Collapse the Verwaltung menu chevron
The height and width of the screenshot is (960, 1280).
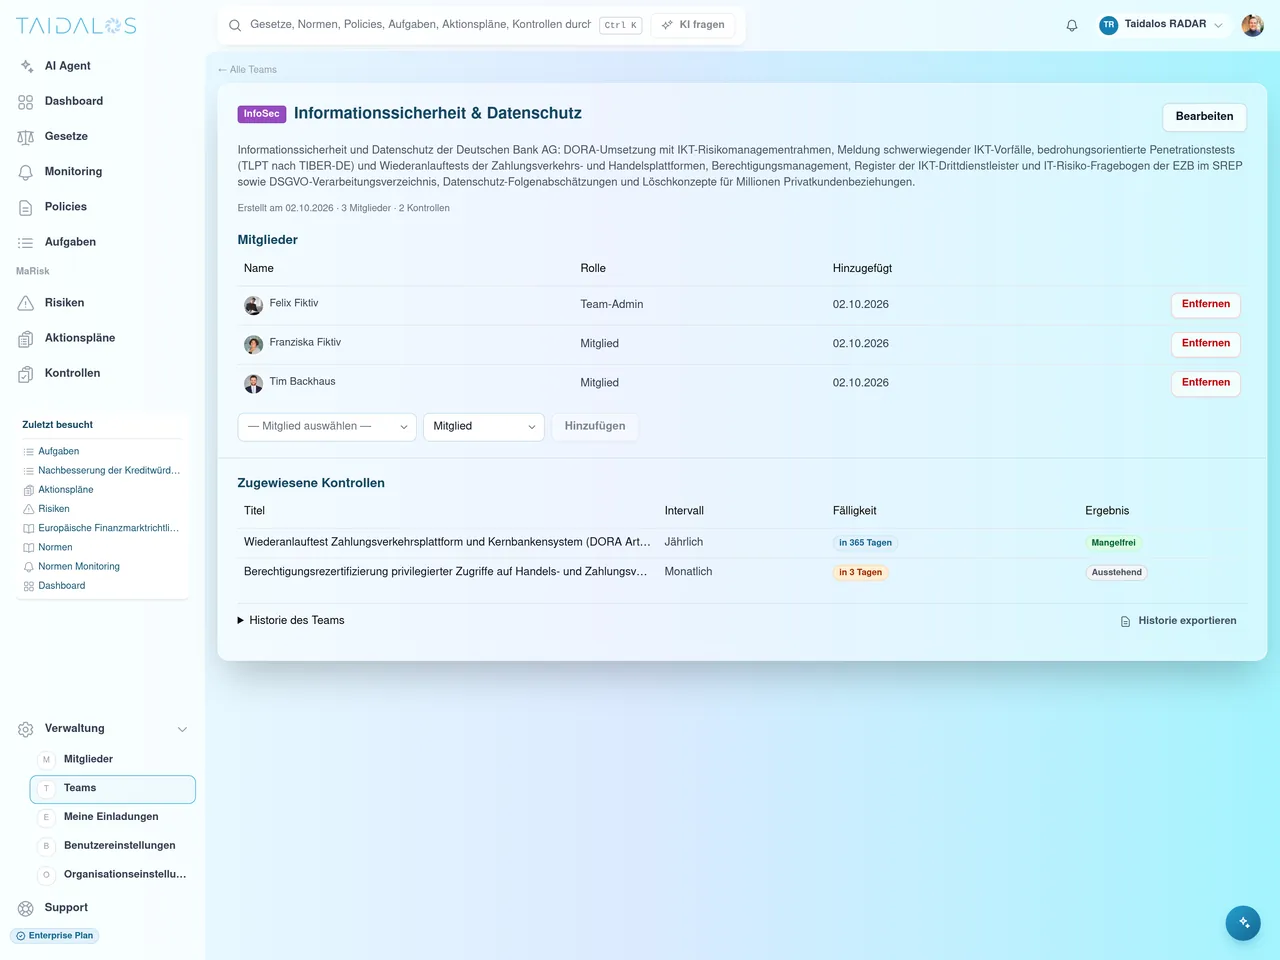182,730
